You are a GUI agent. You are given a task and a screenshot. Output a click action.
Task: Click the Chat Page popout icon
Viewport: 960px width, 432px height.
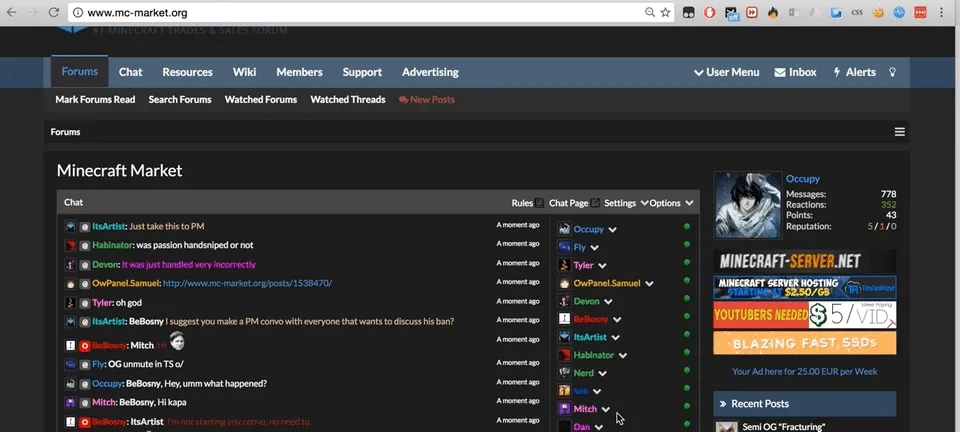595,203
